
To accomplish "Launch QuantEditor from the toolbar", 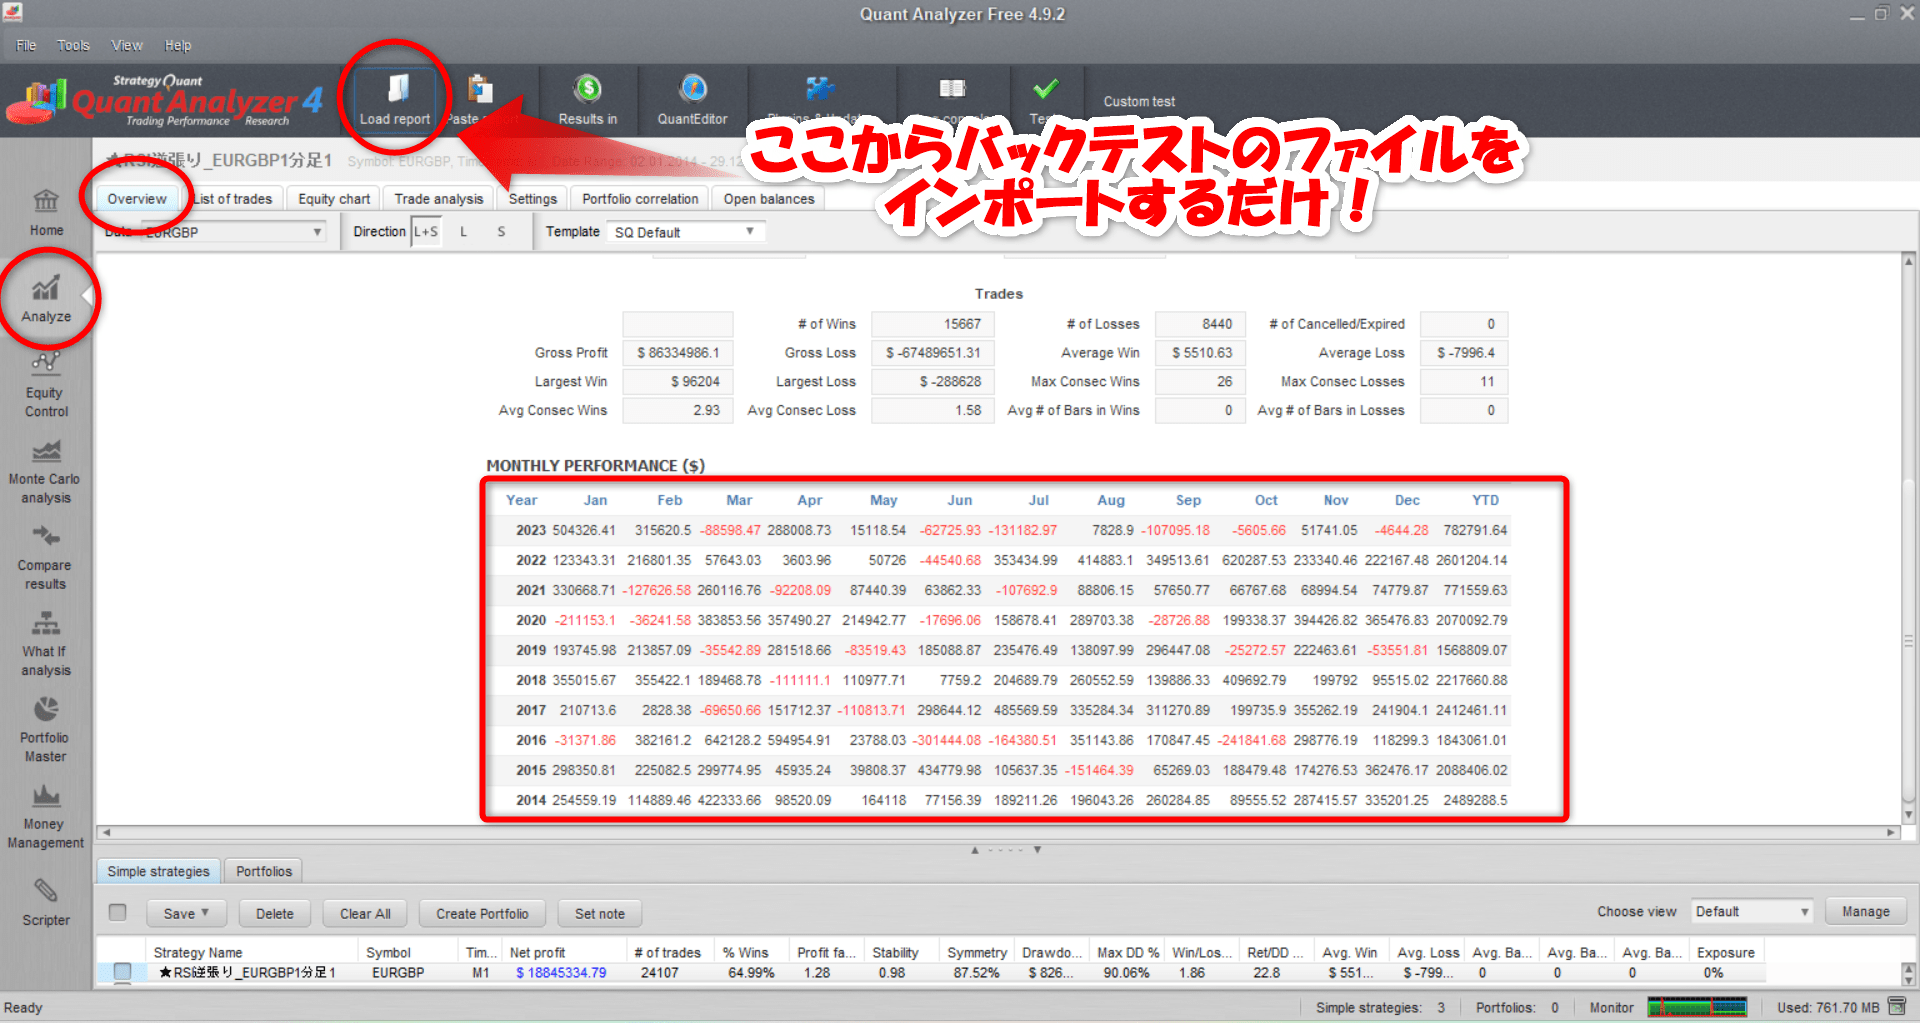I will (693, 99).
